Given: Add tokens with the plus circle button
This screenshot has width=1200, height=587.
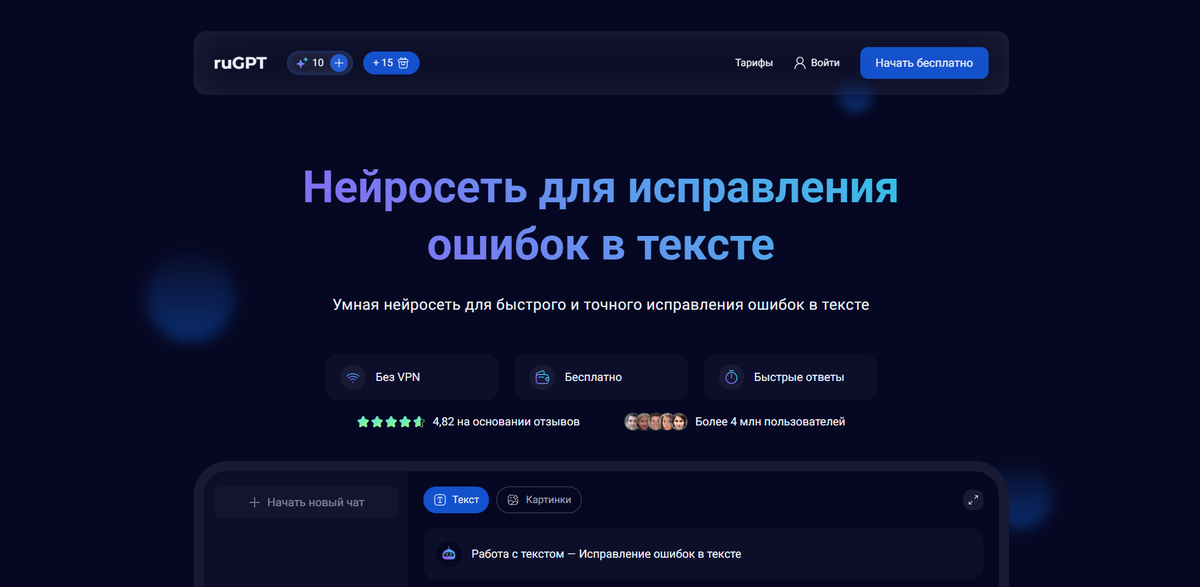Looking at the screenshot, I should 339,63.
